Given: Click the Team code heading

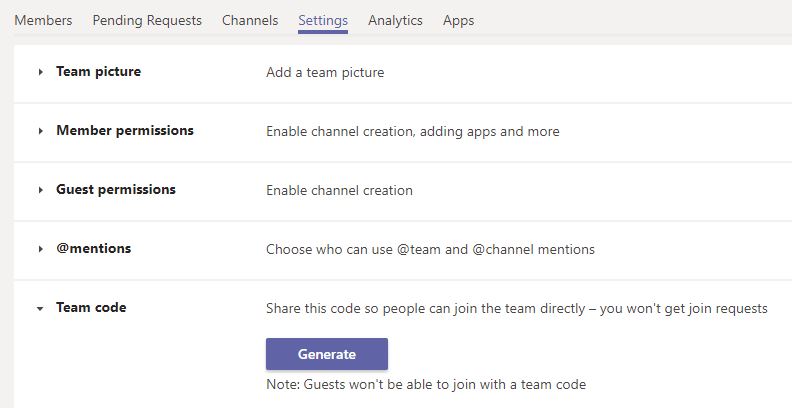Looking at the screenshot, I should tap(91, 308).
